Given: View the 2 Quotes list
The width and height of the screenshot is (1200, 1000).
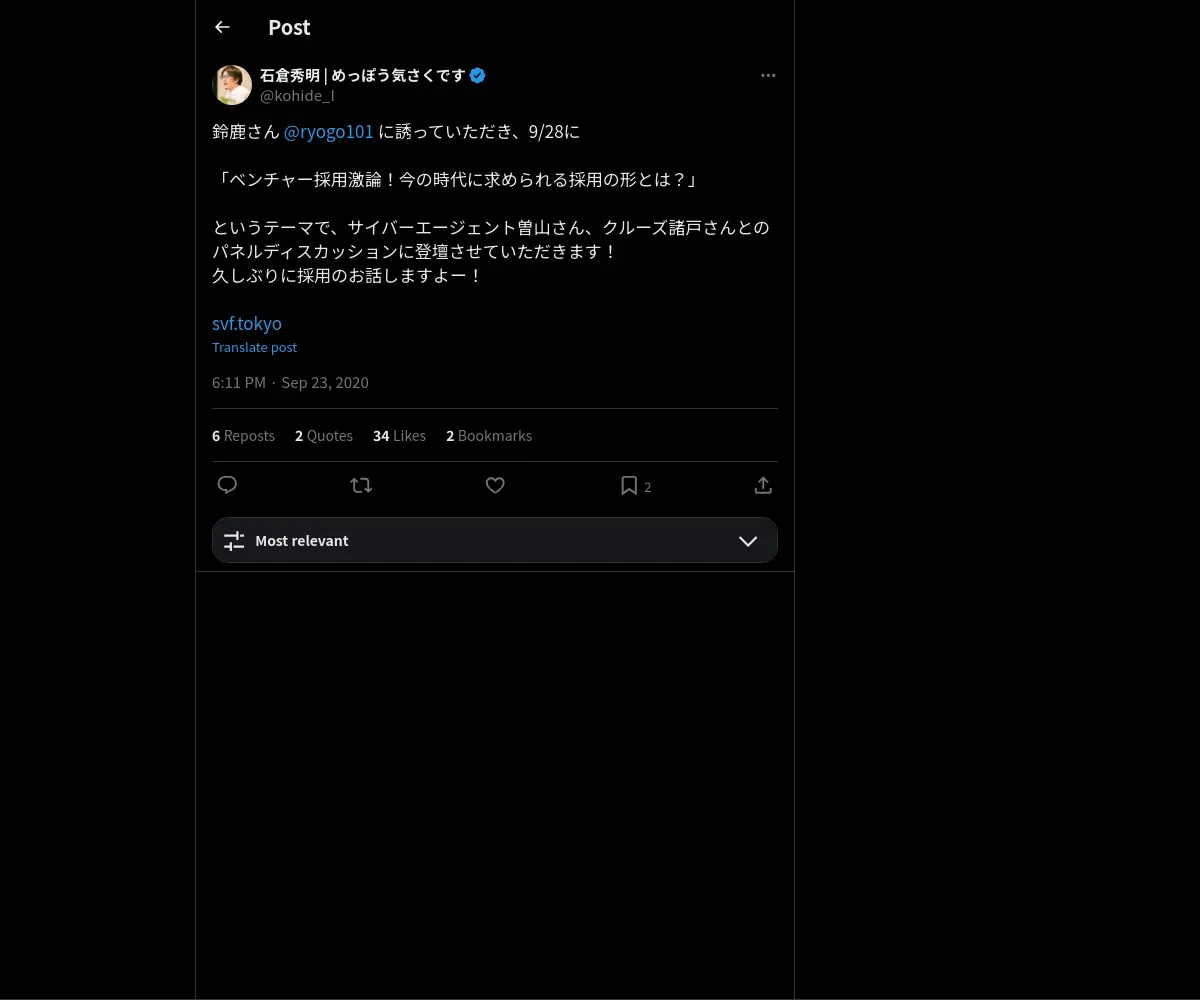Looking at the screenshot, I should (x=324, y=436).
